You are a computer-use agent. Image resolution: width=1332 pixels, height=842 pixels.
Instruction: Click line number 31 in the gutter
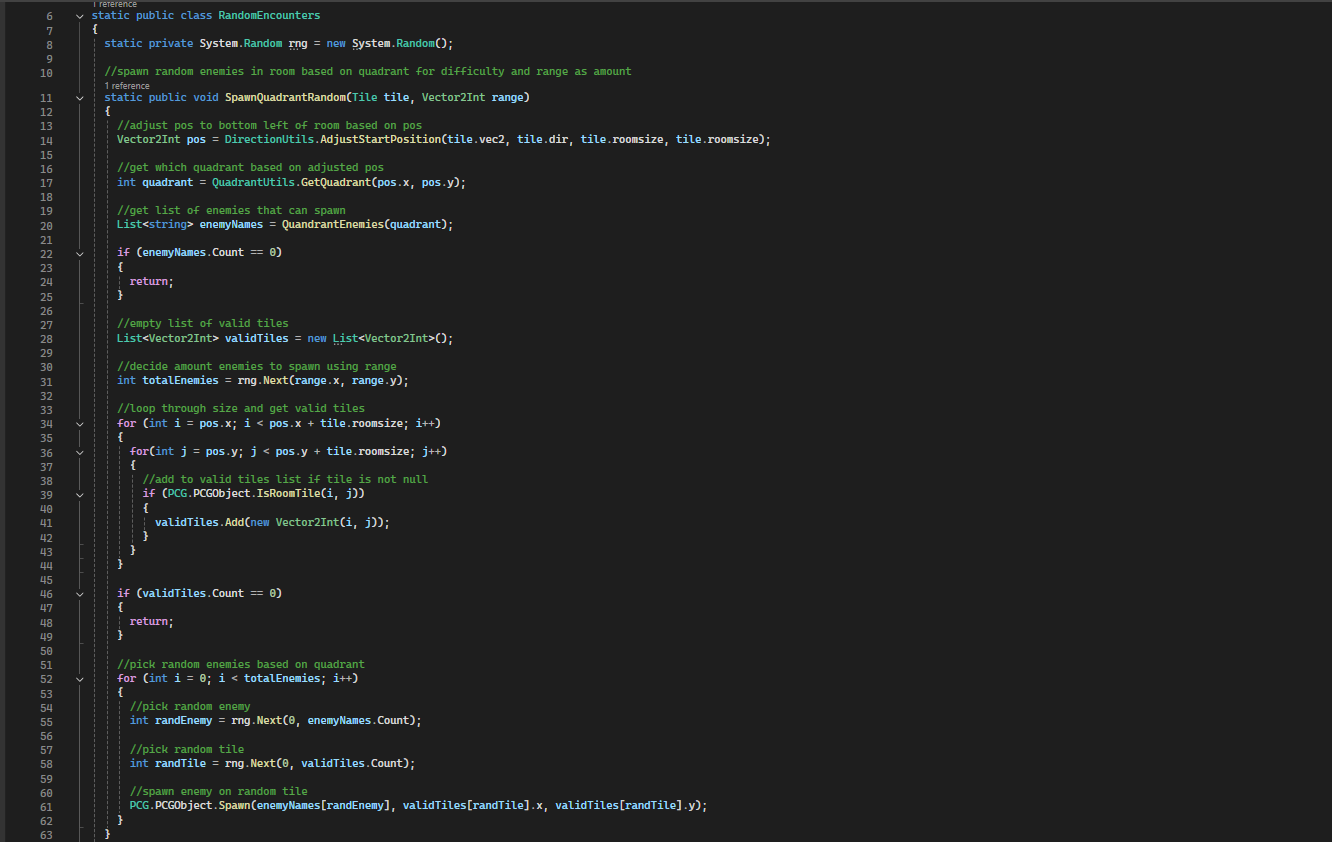click(x=46, y=381)
